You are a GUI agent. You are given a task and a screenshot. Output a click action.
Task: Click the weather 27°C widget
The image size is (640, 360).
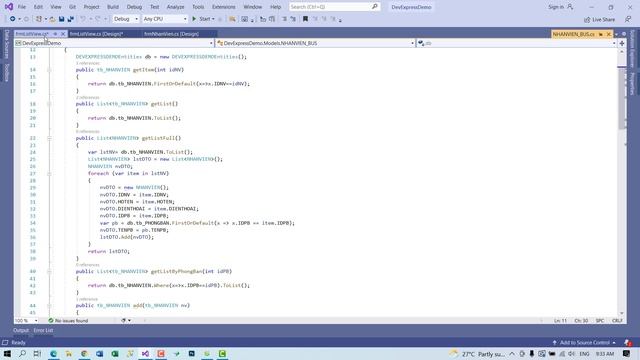[x=478, y=353]
